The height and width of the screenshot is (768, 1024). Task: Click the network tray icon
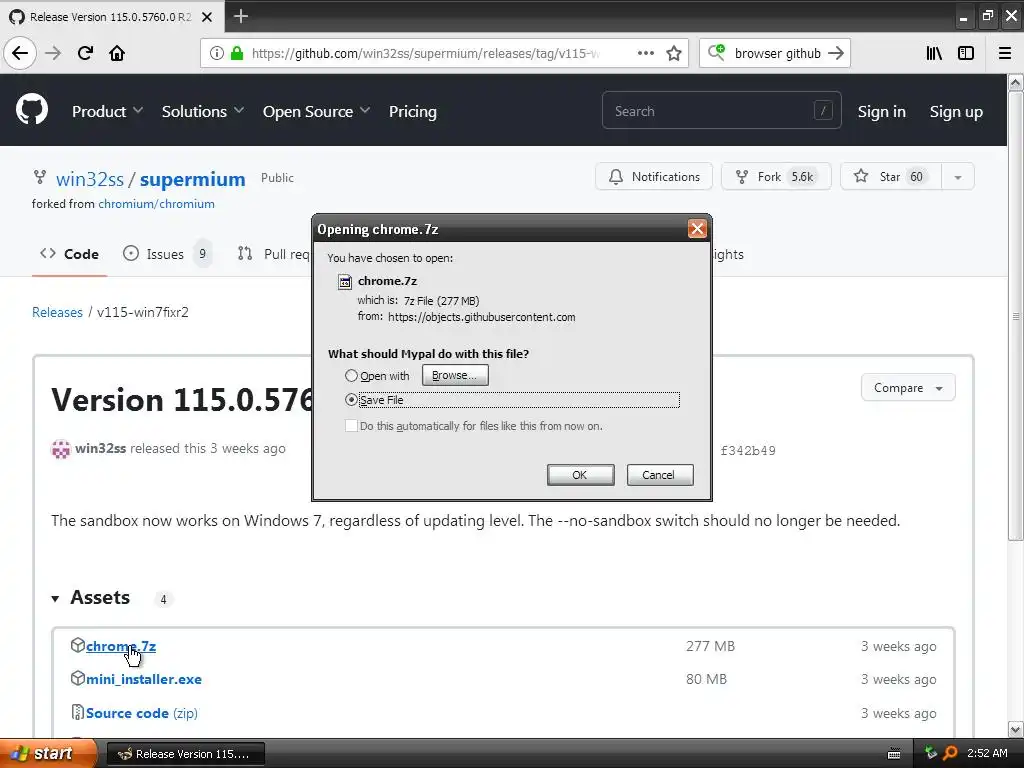pos(931,753)
